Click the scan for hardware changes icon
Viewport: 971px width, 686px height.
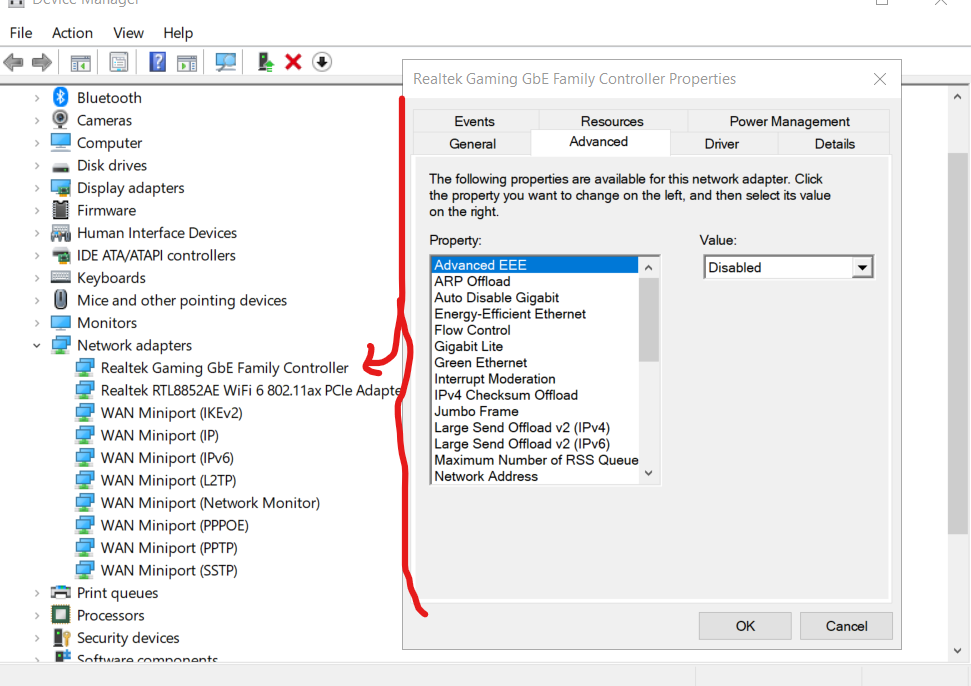[225, 62]
